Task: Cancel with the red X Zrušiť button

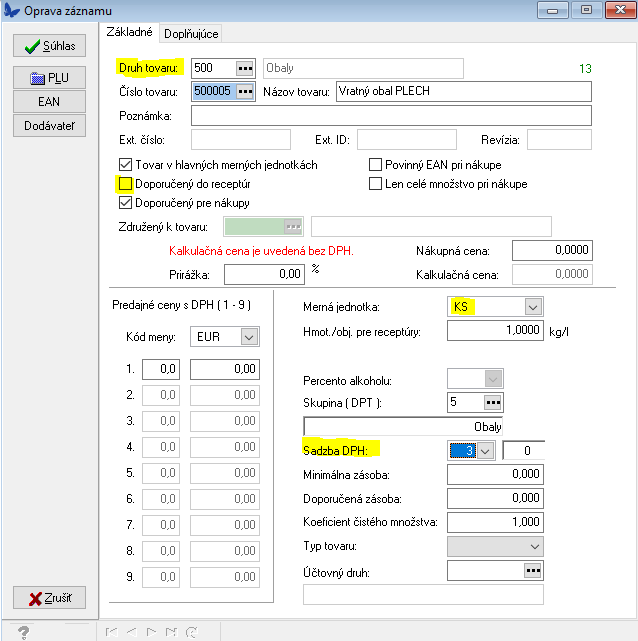Action: coord(50,598)
